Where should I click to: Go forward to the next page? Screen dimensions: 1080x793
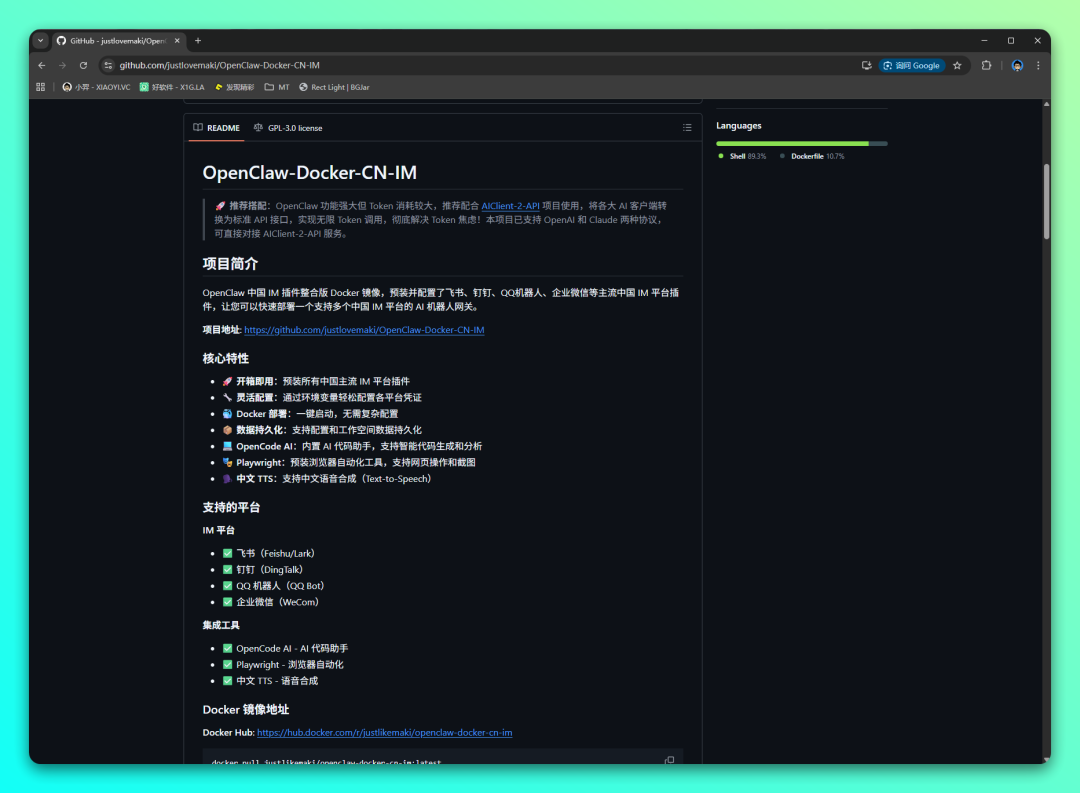[x=63, y=65]
